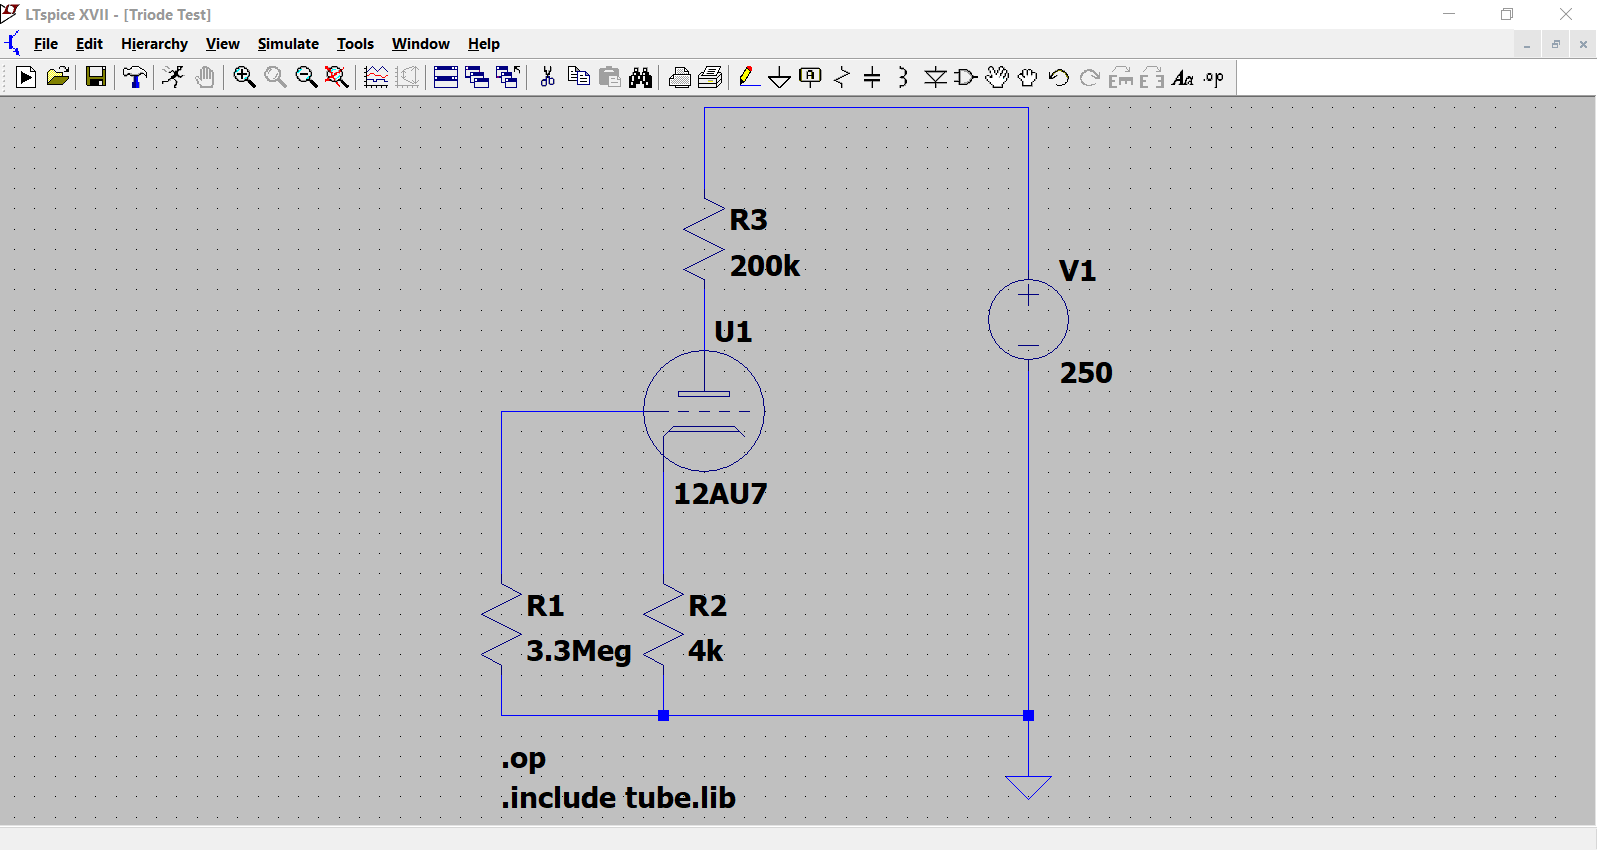Place an Inductor from the toolbar

point(903,77)
